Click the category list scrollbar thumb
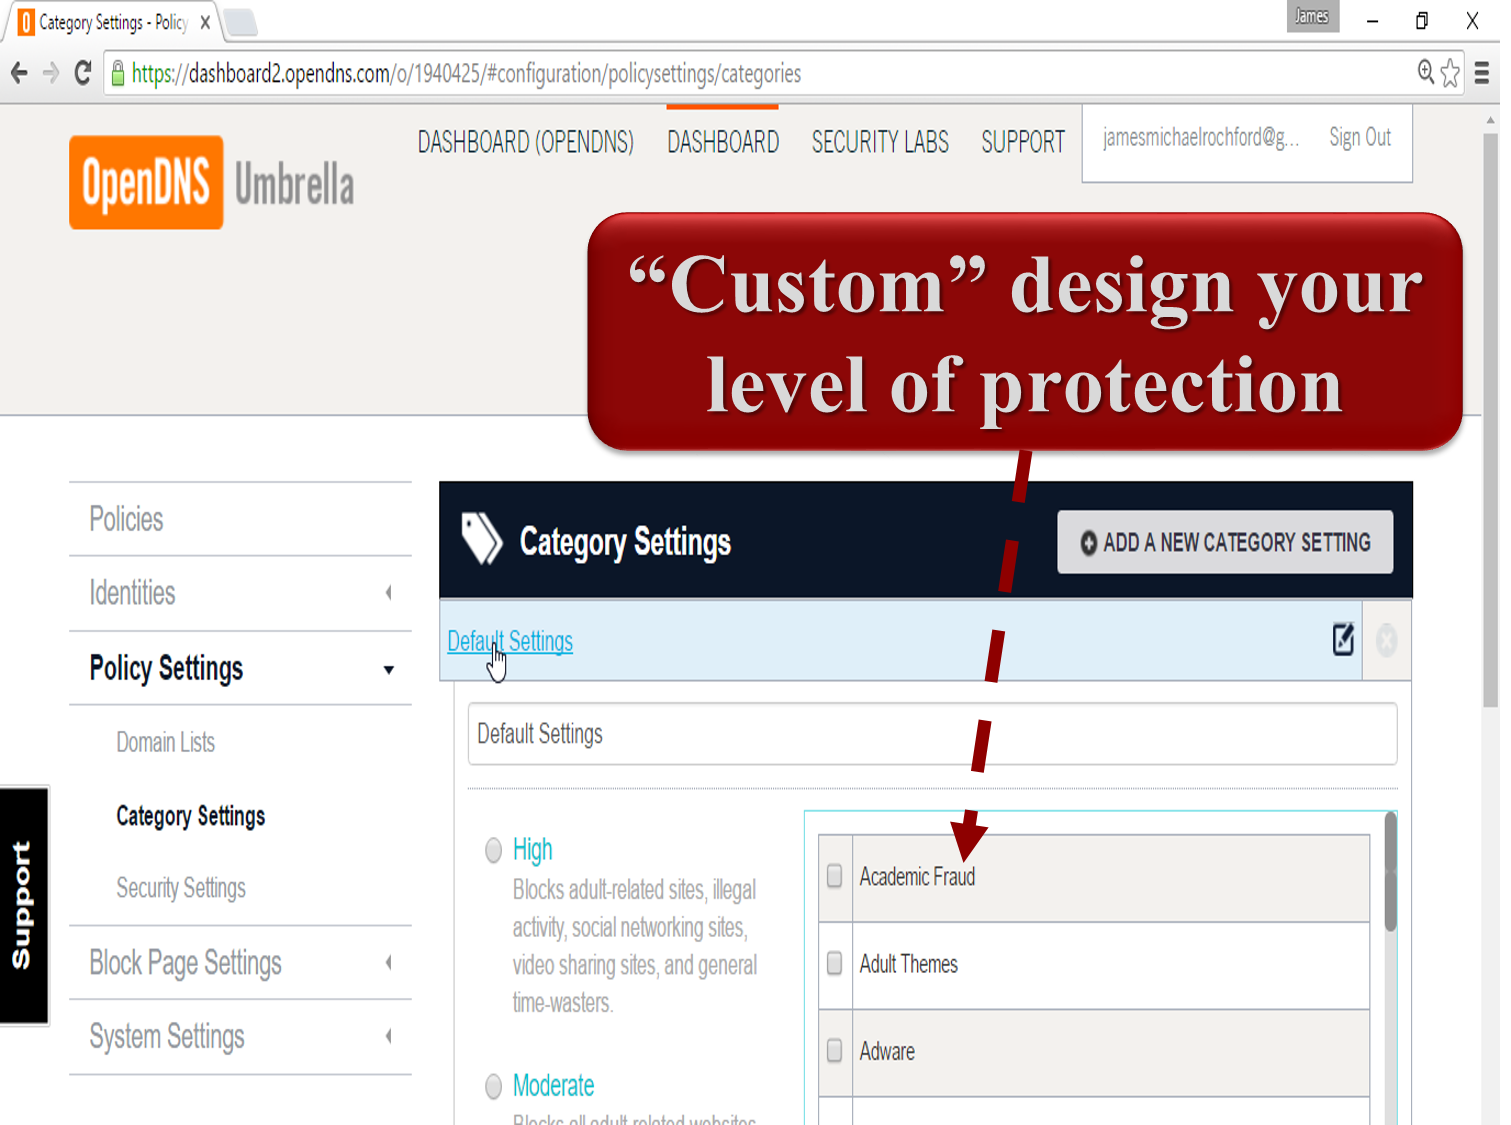Image resolution: width=1511 pixels, height=1125 pixels. click(x=1390, y=872)
